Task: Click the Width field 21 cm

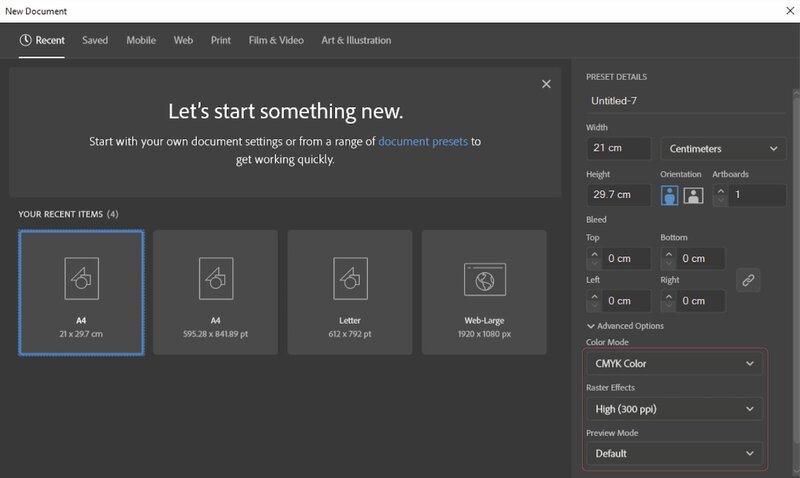Action: pyautogui.click(x=618, y=148)
